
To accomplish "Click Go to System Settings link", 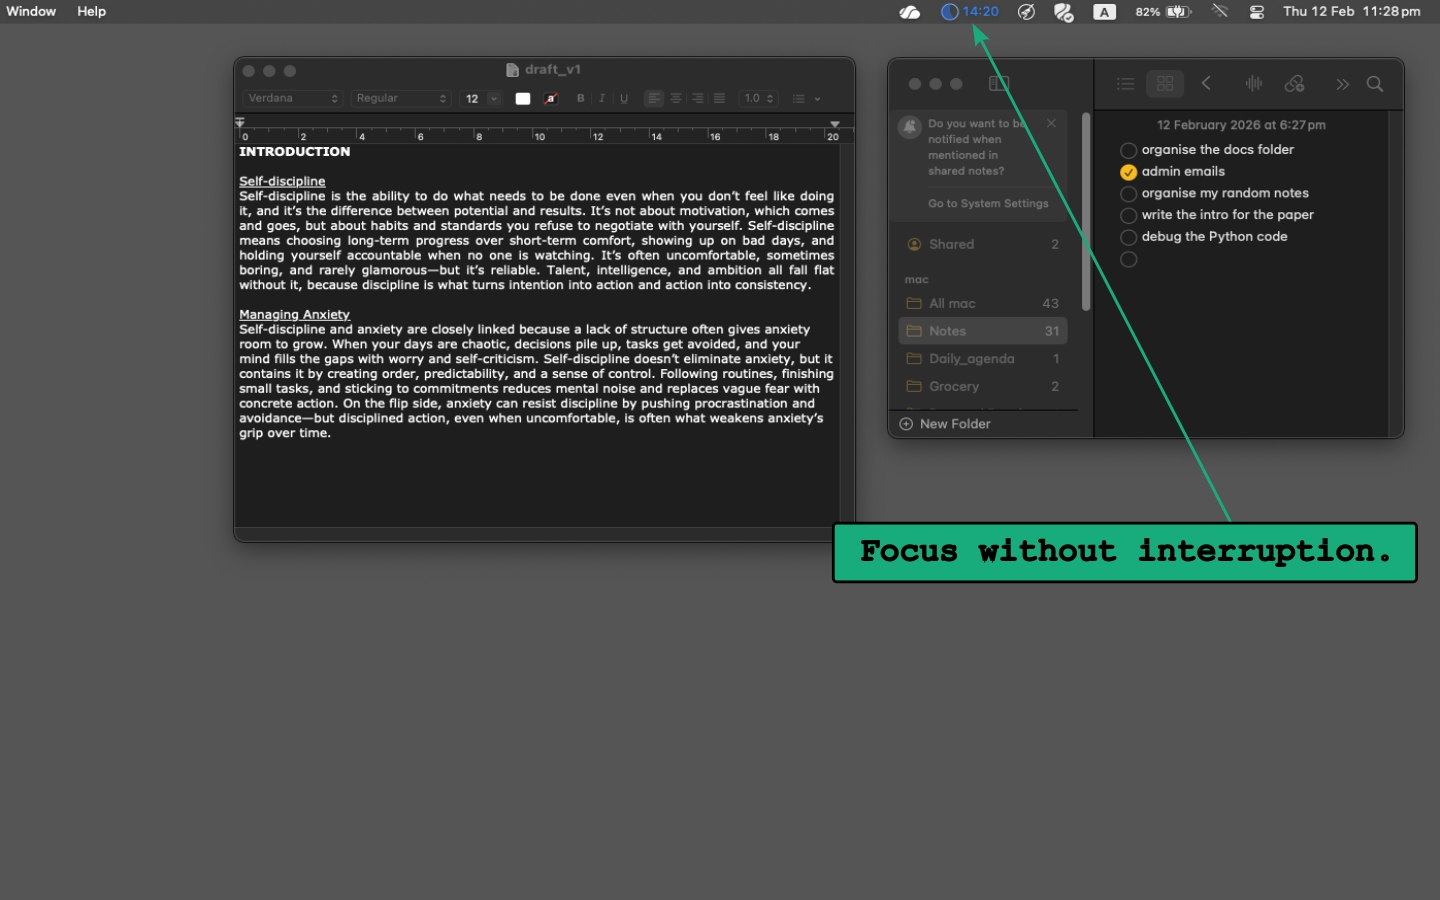I will [988, 203].
